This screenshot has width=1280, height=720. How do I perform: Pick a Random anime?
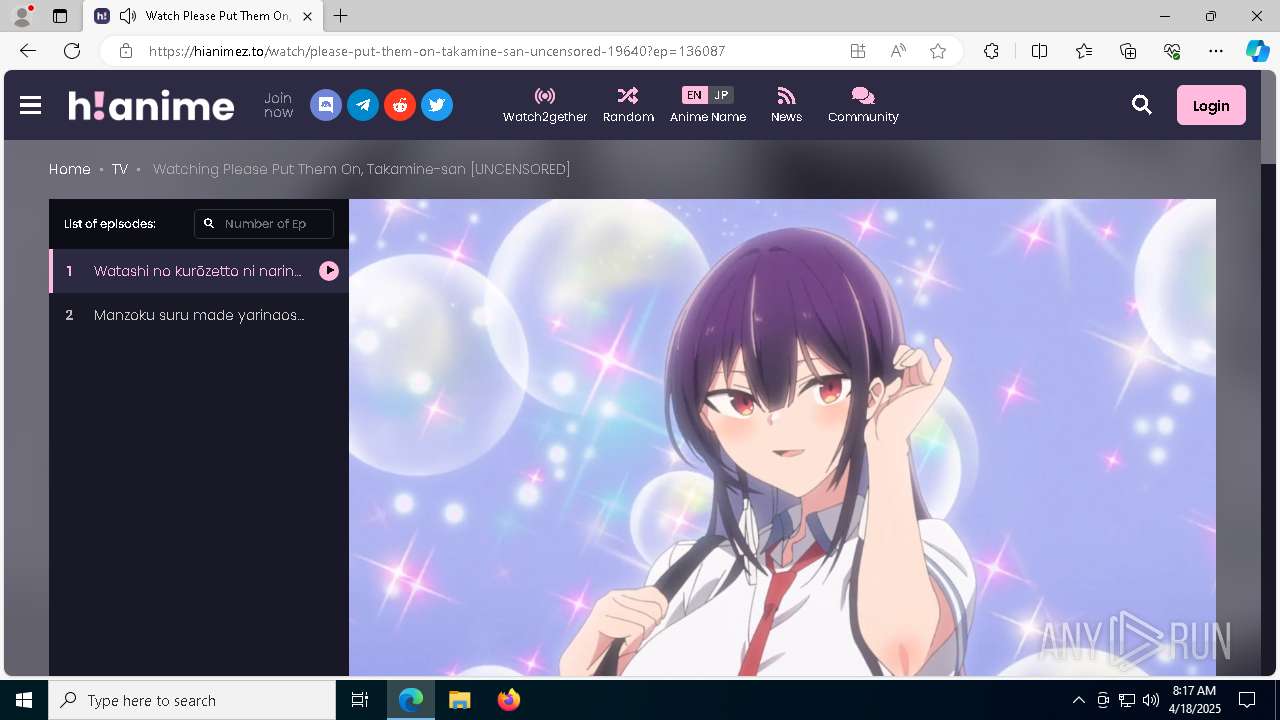tap(628, 105)
